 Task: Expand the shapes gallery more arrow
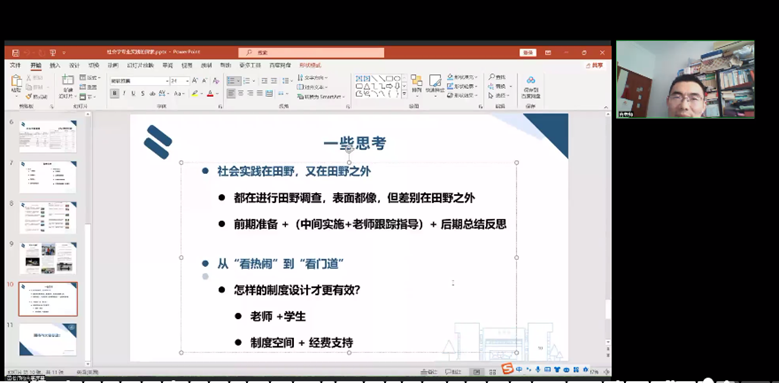pos(404,93)
